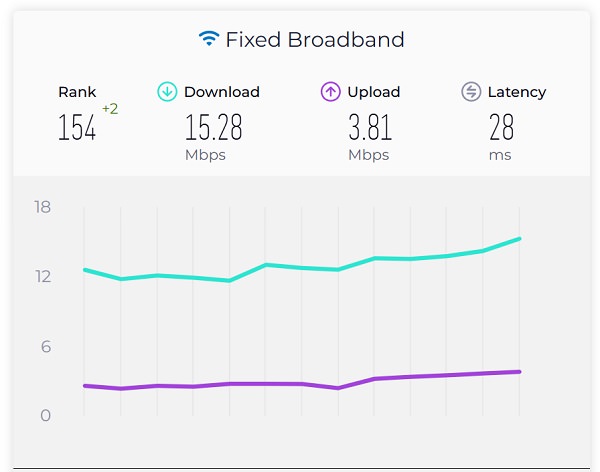Click the blue Wi-Fi icon beside Fixed Broadband
Screen dimensions: 600x472
click(209, 38)
